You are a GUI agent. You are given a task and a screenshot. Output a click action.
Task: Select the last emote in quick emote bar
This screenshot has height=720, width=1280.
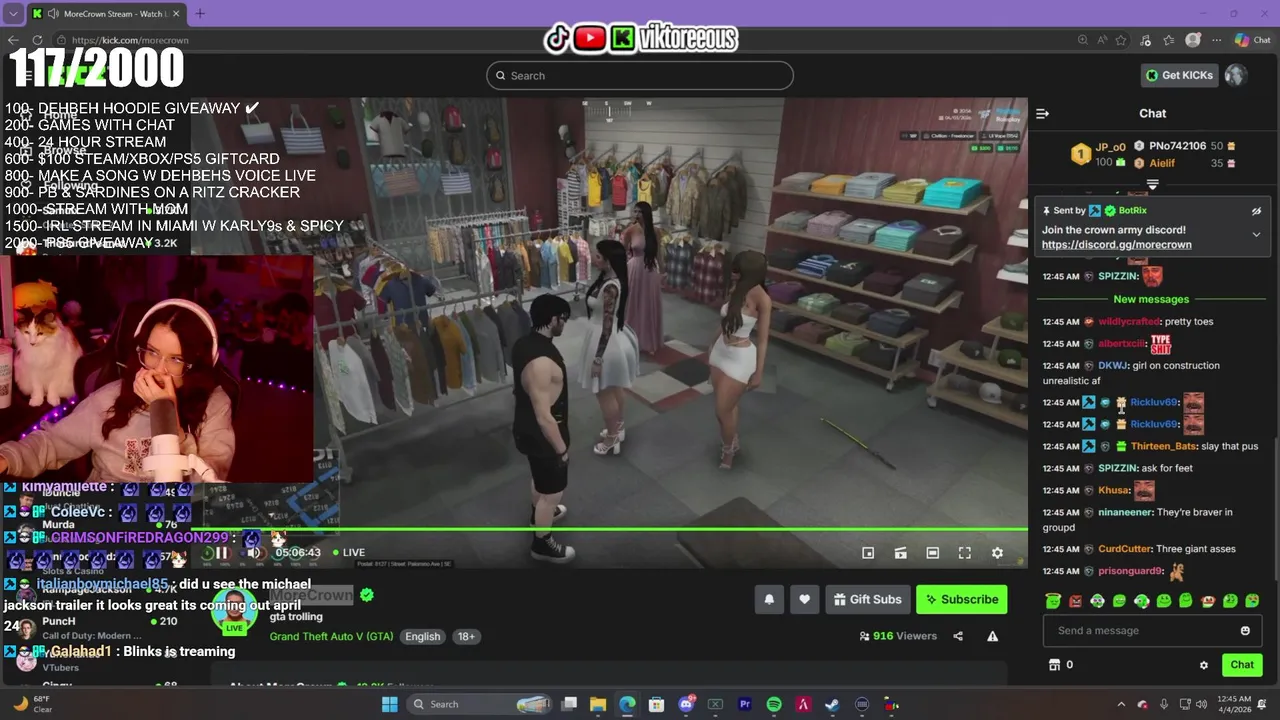(x=1252, y=601)
